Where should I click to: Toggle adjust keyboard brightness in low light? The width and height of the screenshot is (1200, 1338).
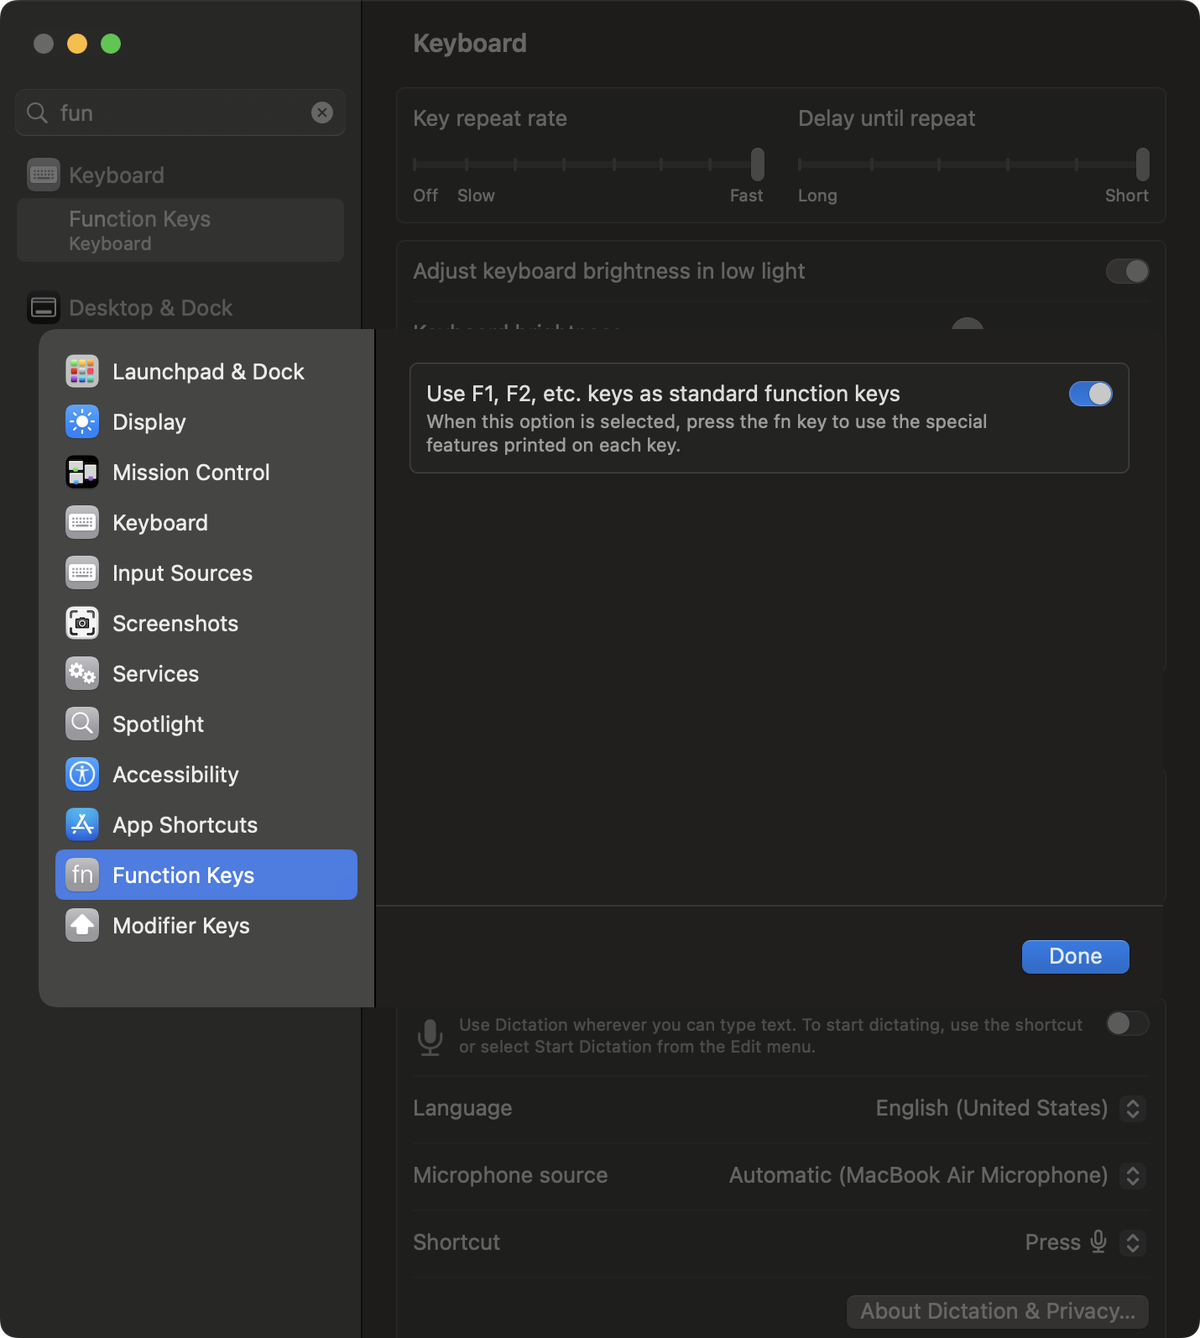click(x=1127, y=271)
